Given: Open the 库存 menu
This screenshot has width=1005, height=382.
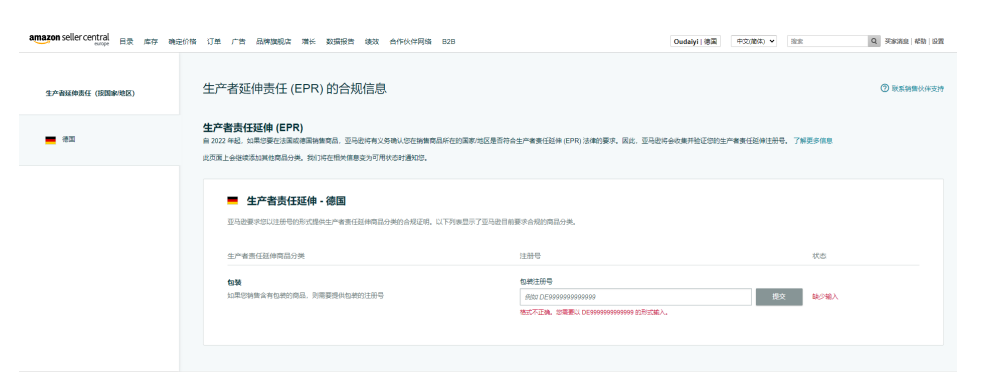Looking at the screenshot, I should tap(151, 42).
